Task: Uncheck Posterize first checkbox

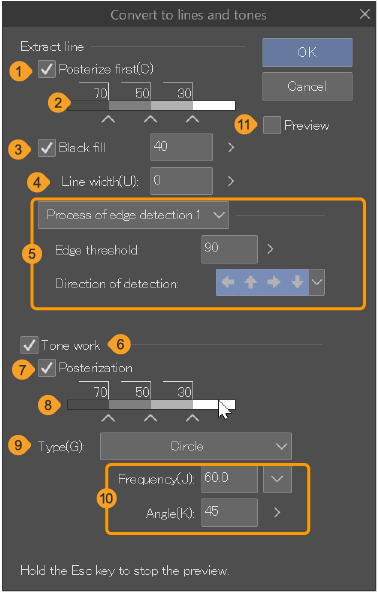Action: pos(47,69)
